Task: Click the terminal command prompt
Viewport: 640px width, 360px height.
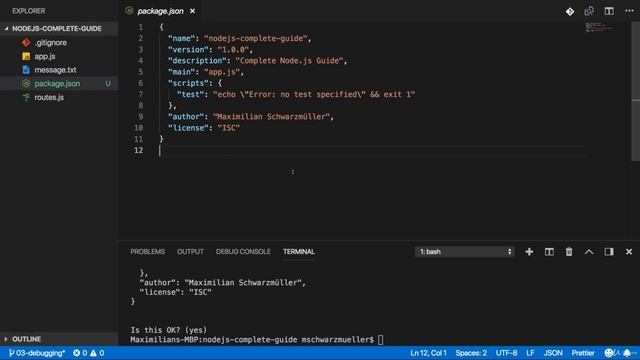Action: click(x=257, y=340)
